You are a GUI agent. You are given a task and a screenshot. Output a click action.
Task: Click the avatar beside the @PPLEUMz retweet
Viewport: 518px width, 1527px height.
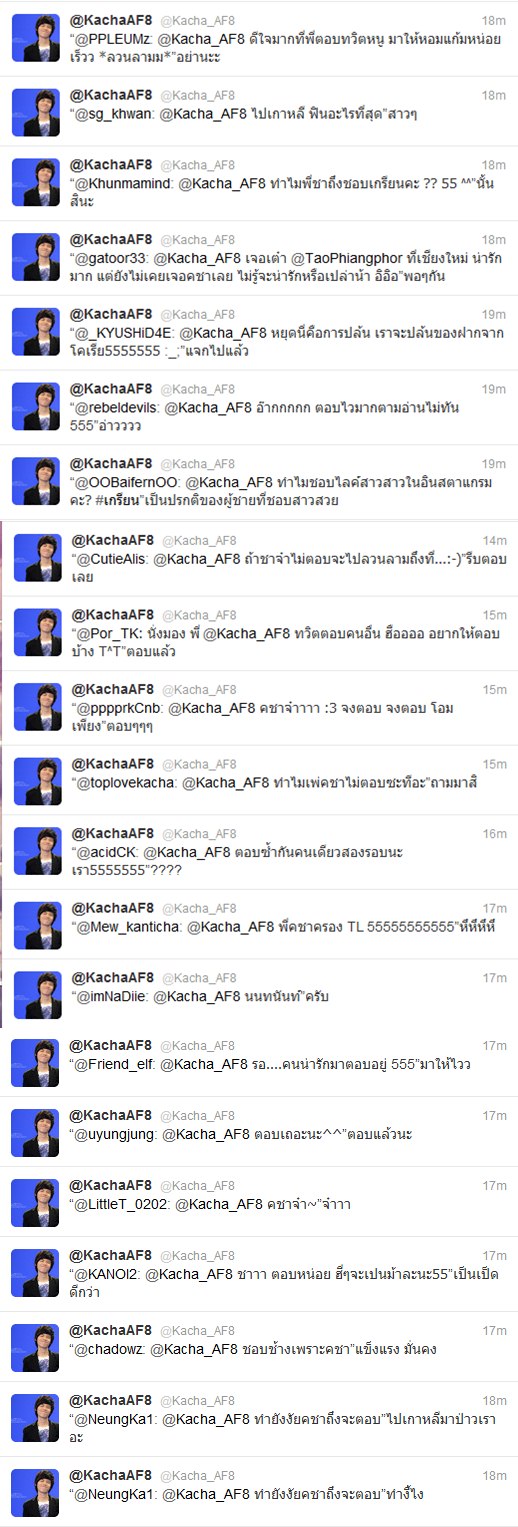(35, 39)
